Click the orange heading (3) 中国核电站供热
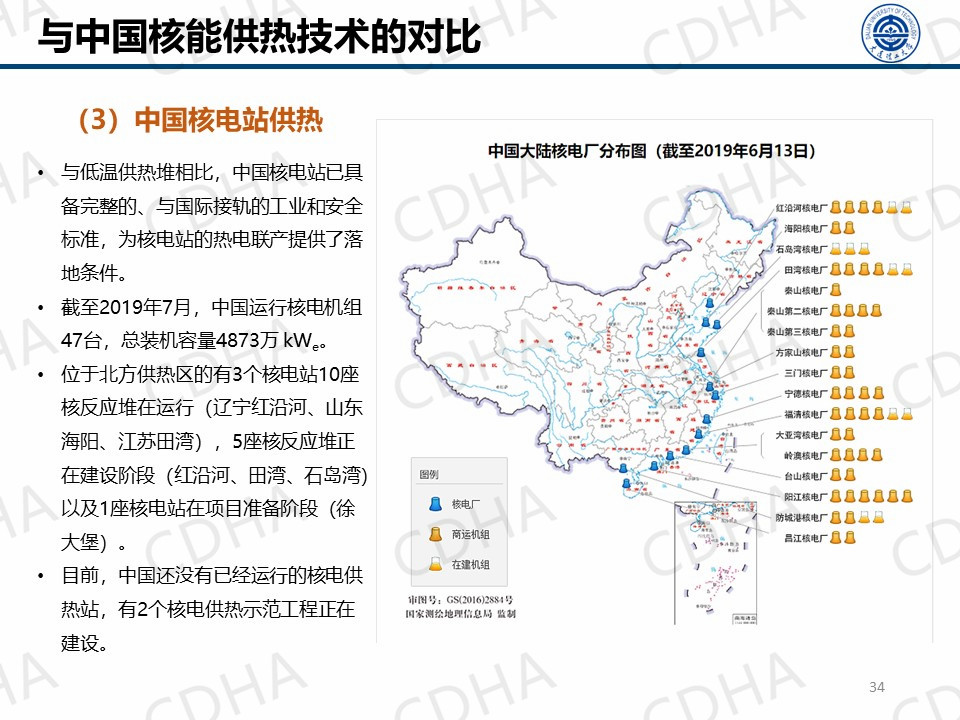This screenshot has width=960, height=720. point(200,120)
